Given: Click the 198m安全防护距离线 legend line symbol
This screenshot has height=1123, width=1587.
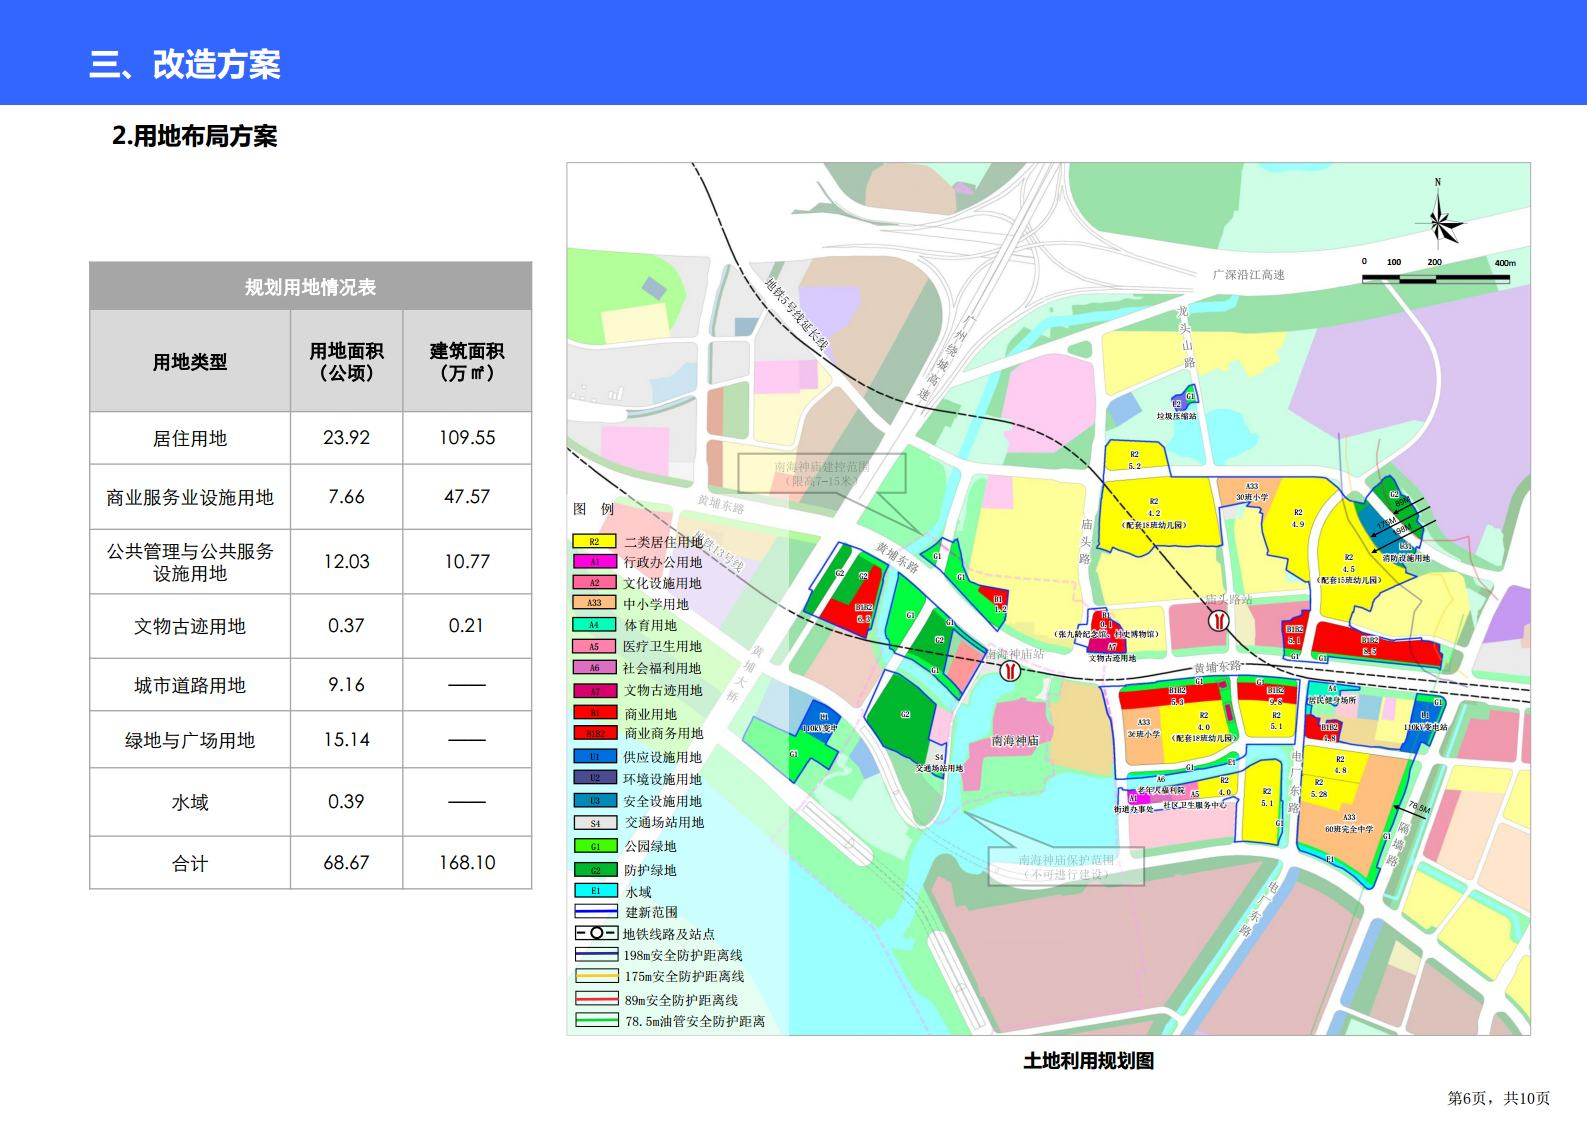Looking at the screenshot, I should (x=595, y=955).
